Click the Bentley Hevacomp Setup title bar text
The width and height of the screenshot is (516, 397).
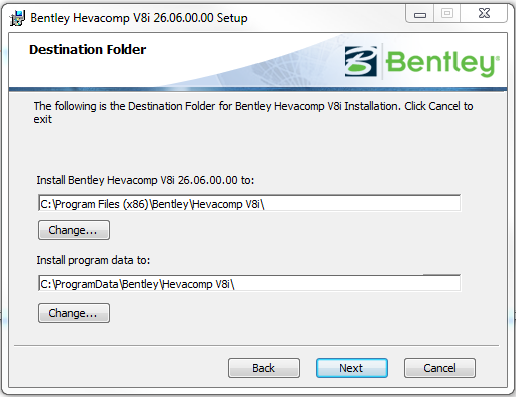coord(139,18)
